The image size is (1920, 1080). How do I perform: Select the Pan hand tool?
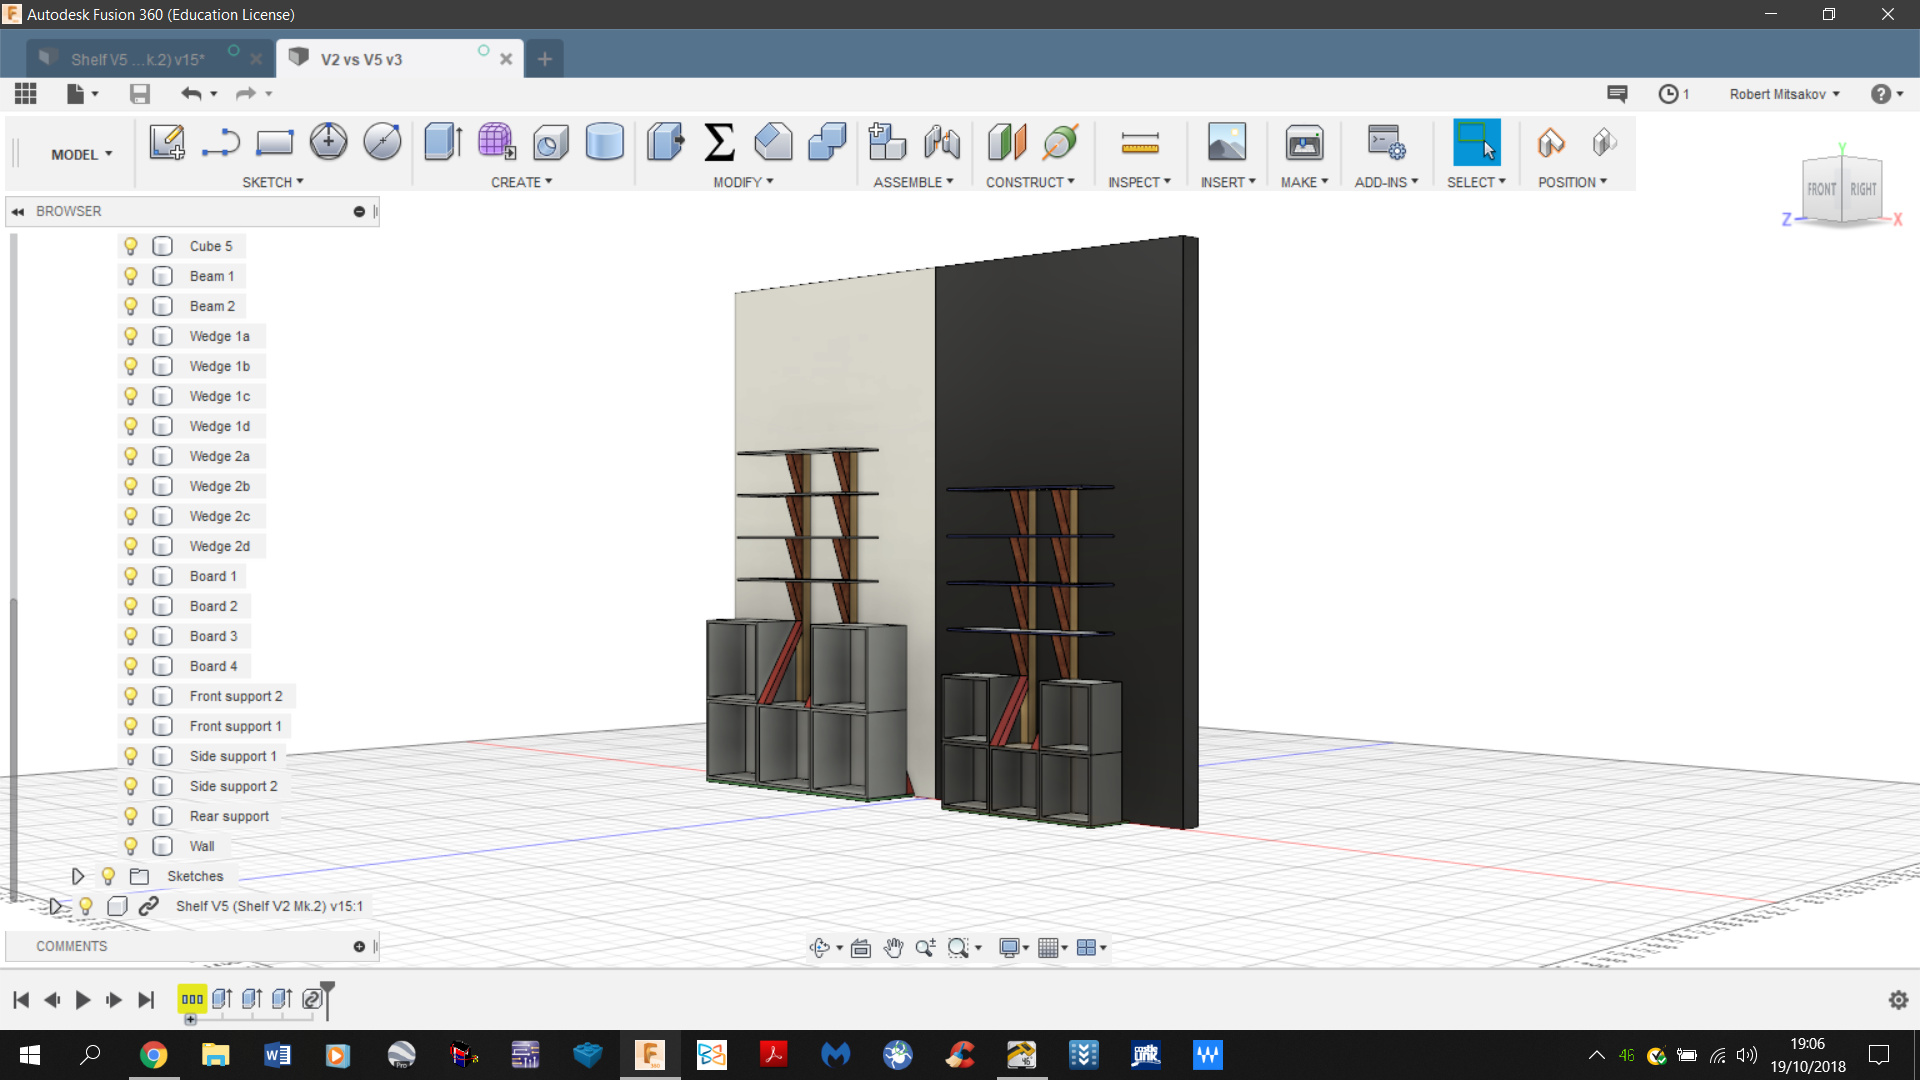click(893, 947)
